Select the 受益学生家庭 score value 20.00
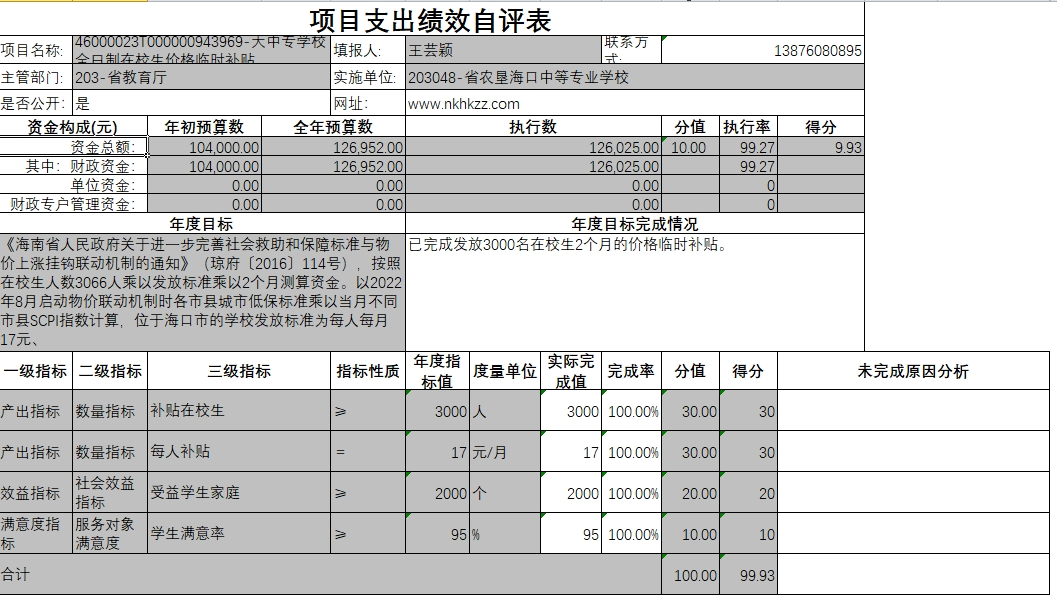 [x=691, y=493]
